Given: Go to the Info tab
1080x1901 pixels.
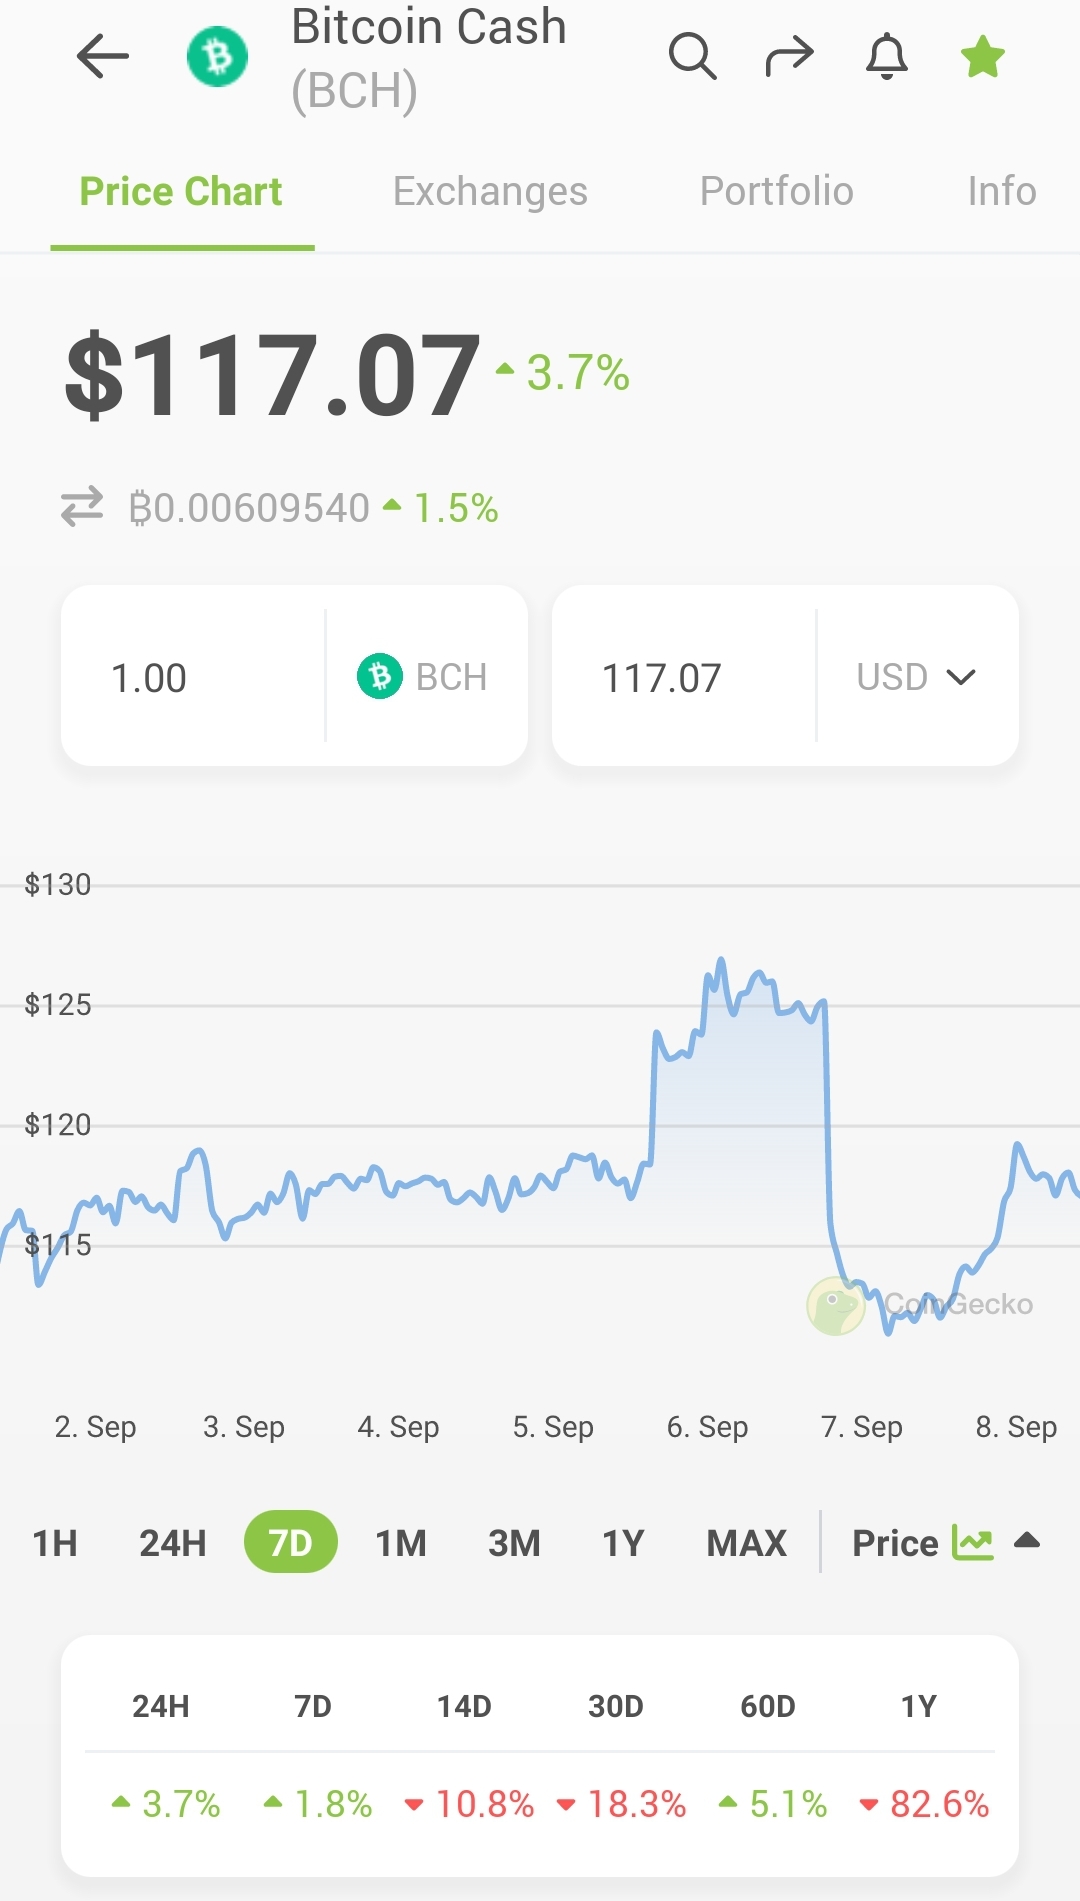Looking at the screenshot, I should (1002, 191).
